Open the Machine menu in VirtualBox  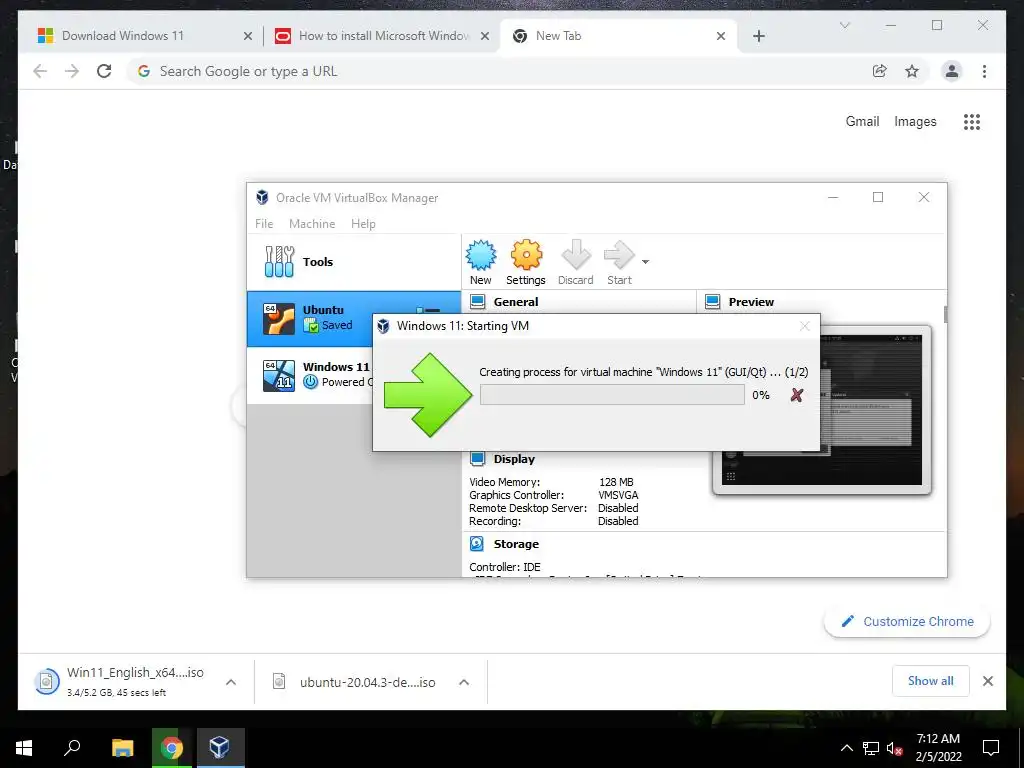click(312, 224)
